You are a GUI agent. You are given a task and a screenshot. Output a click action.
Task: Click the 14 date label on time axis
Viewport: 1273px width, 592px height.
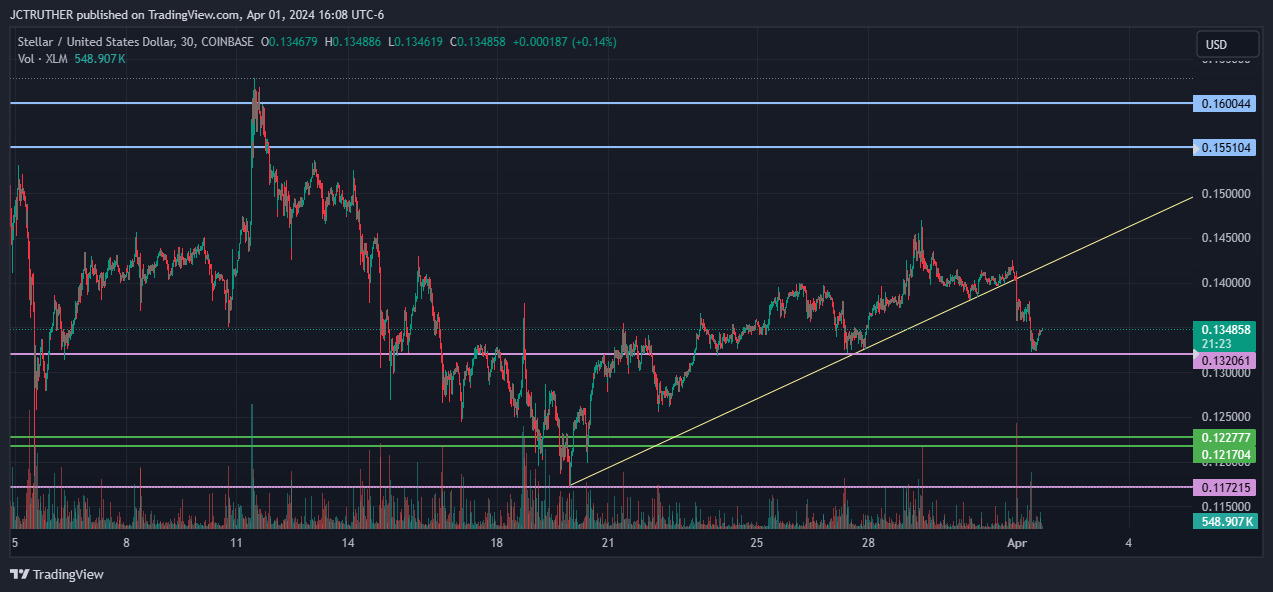tap(348, 543)
